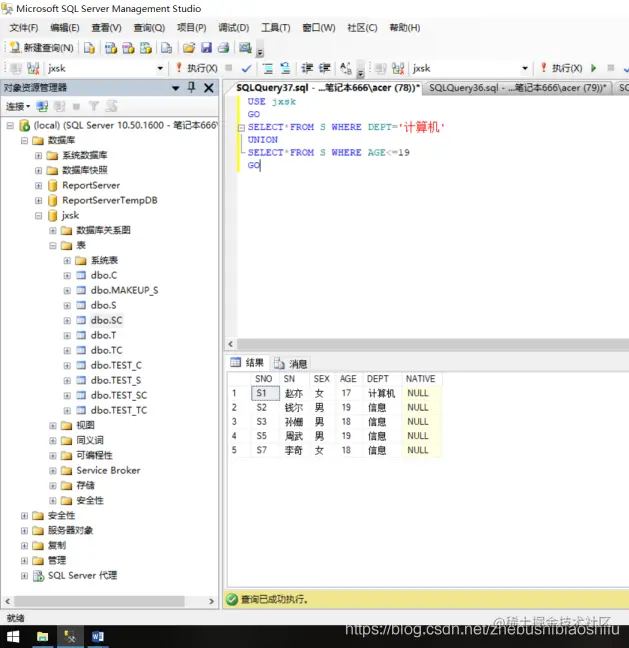Click the Parse checkmark icon
Screen dimensions: 629x648
point(246,69)
